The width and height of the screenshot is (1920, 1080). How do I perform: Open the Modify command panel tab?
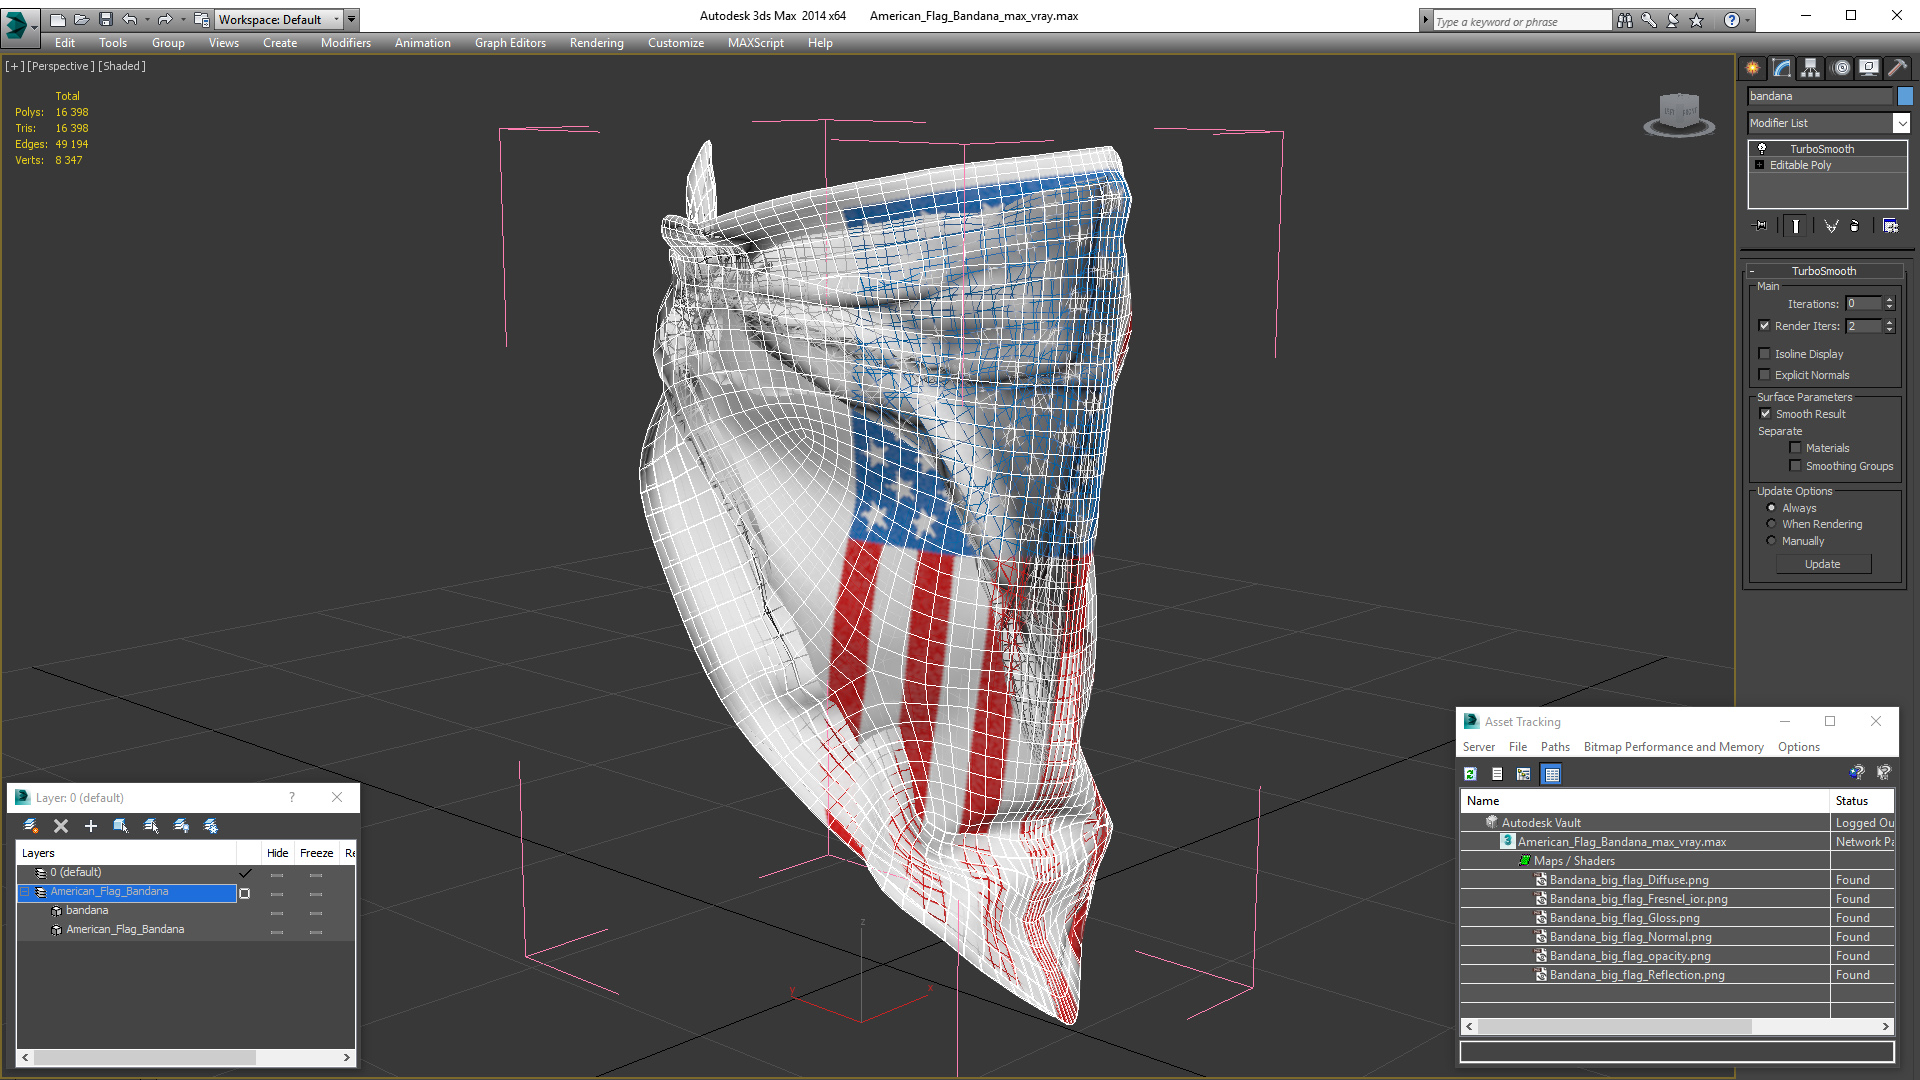(1782, 68)
